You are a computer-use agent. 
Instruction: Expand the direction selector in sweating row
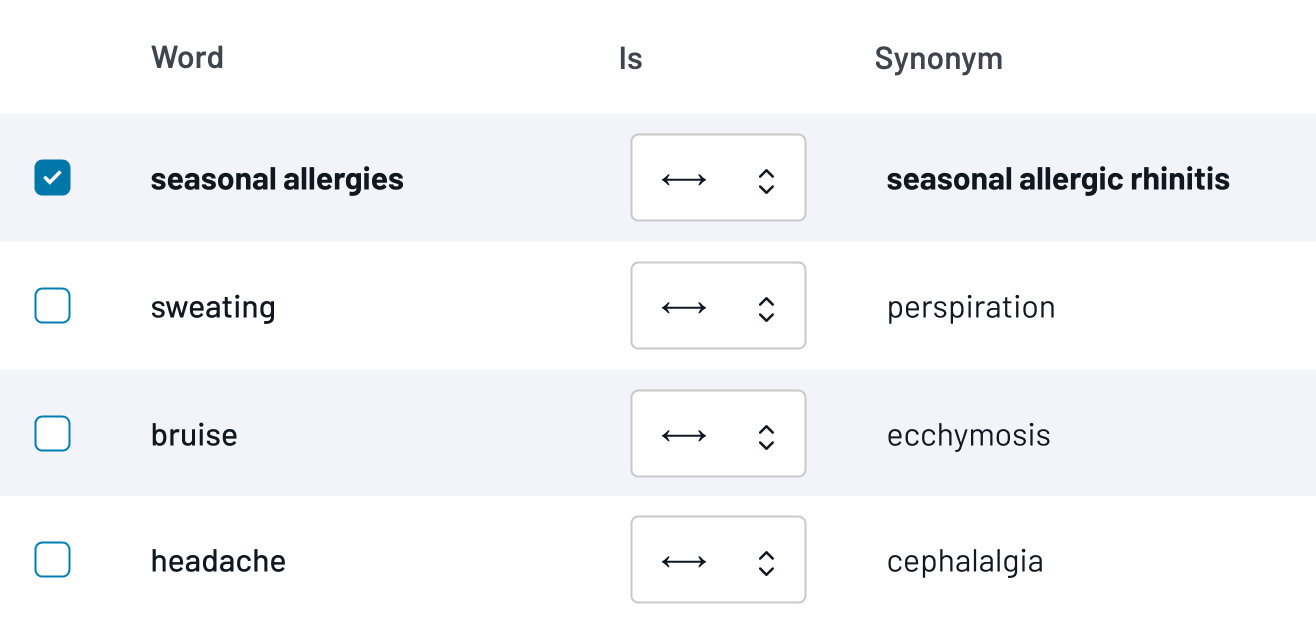coord(718,306)
